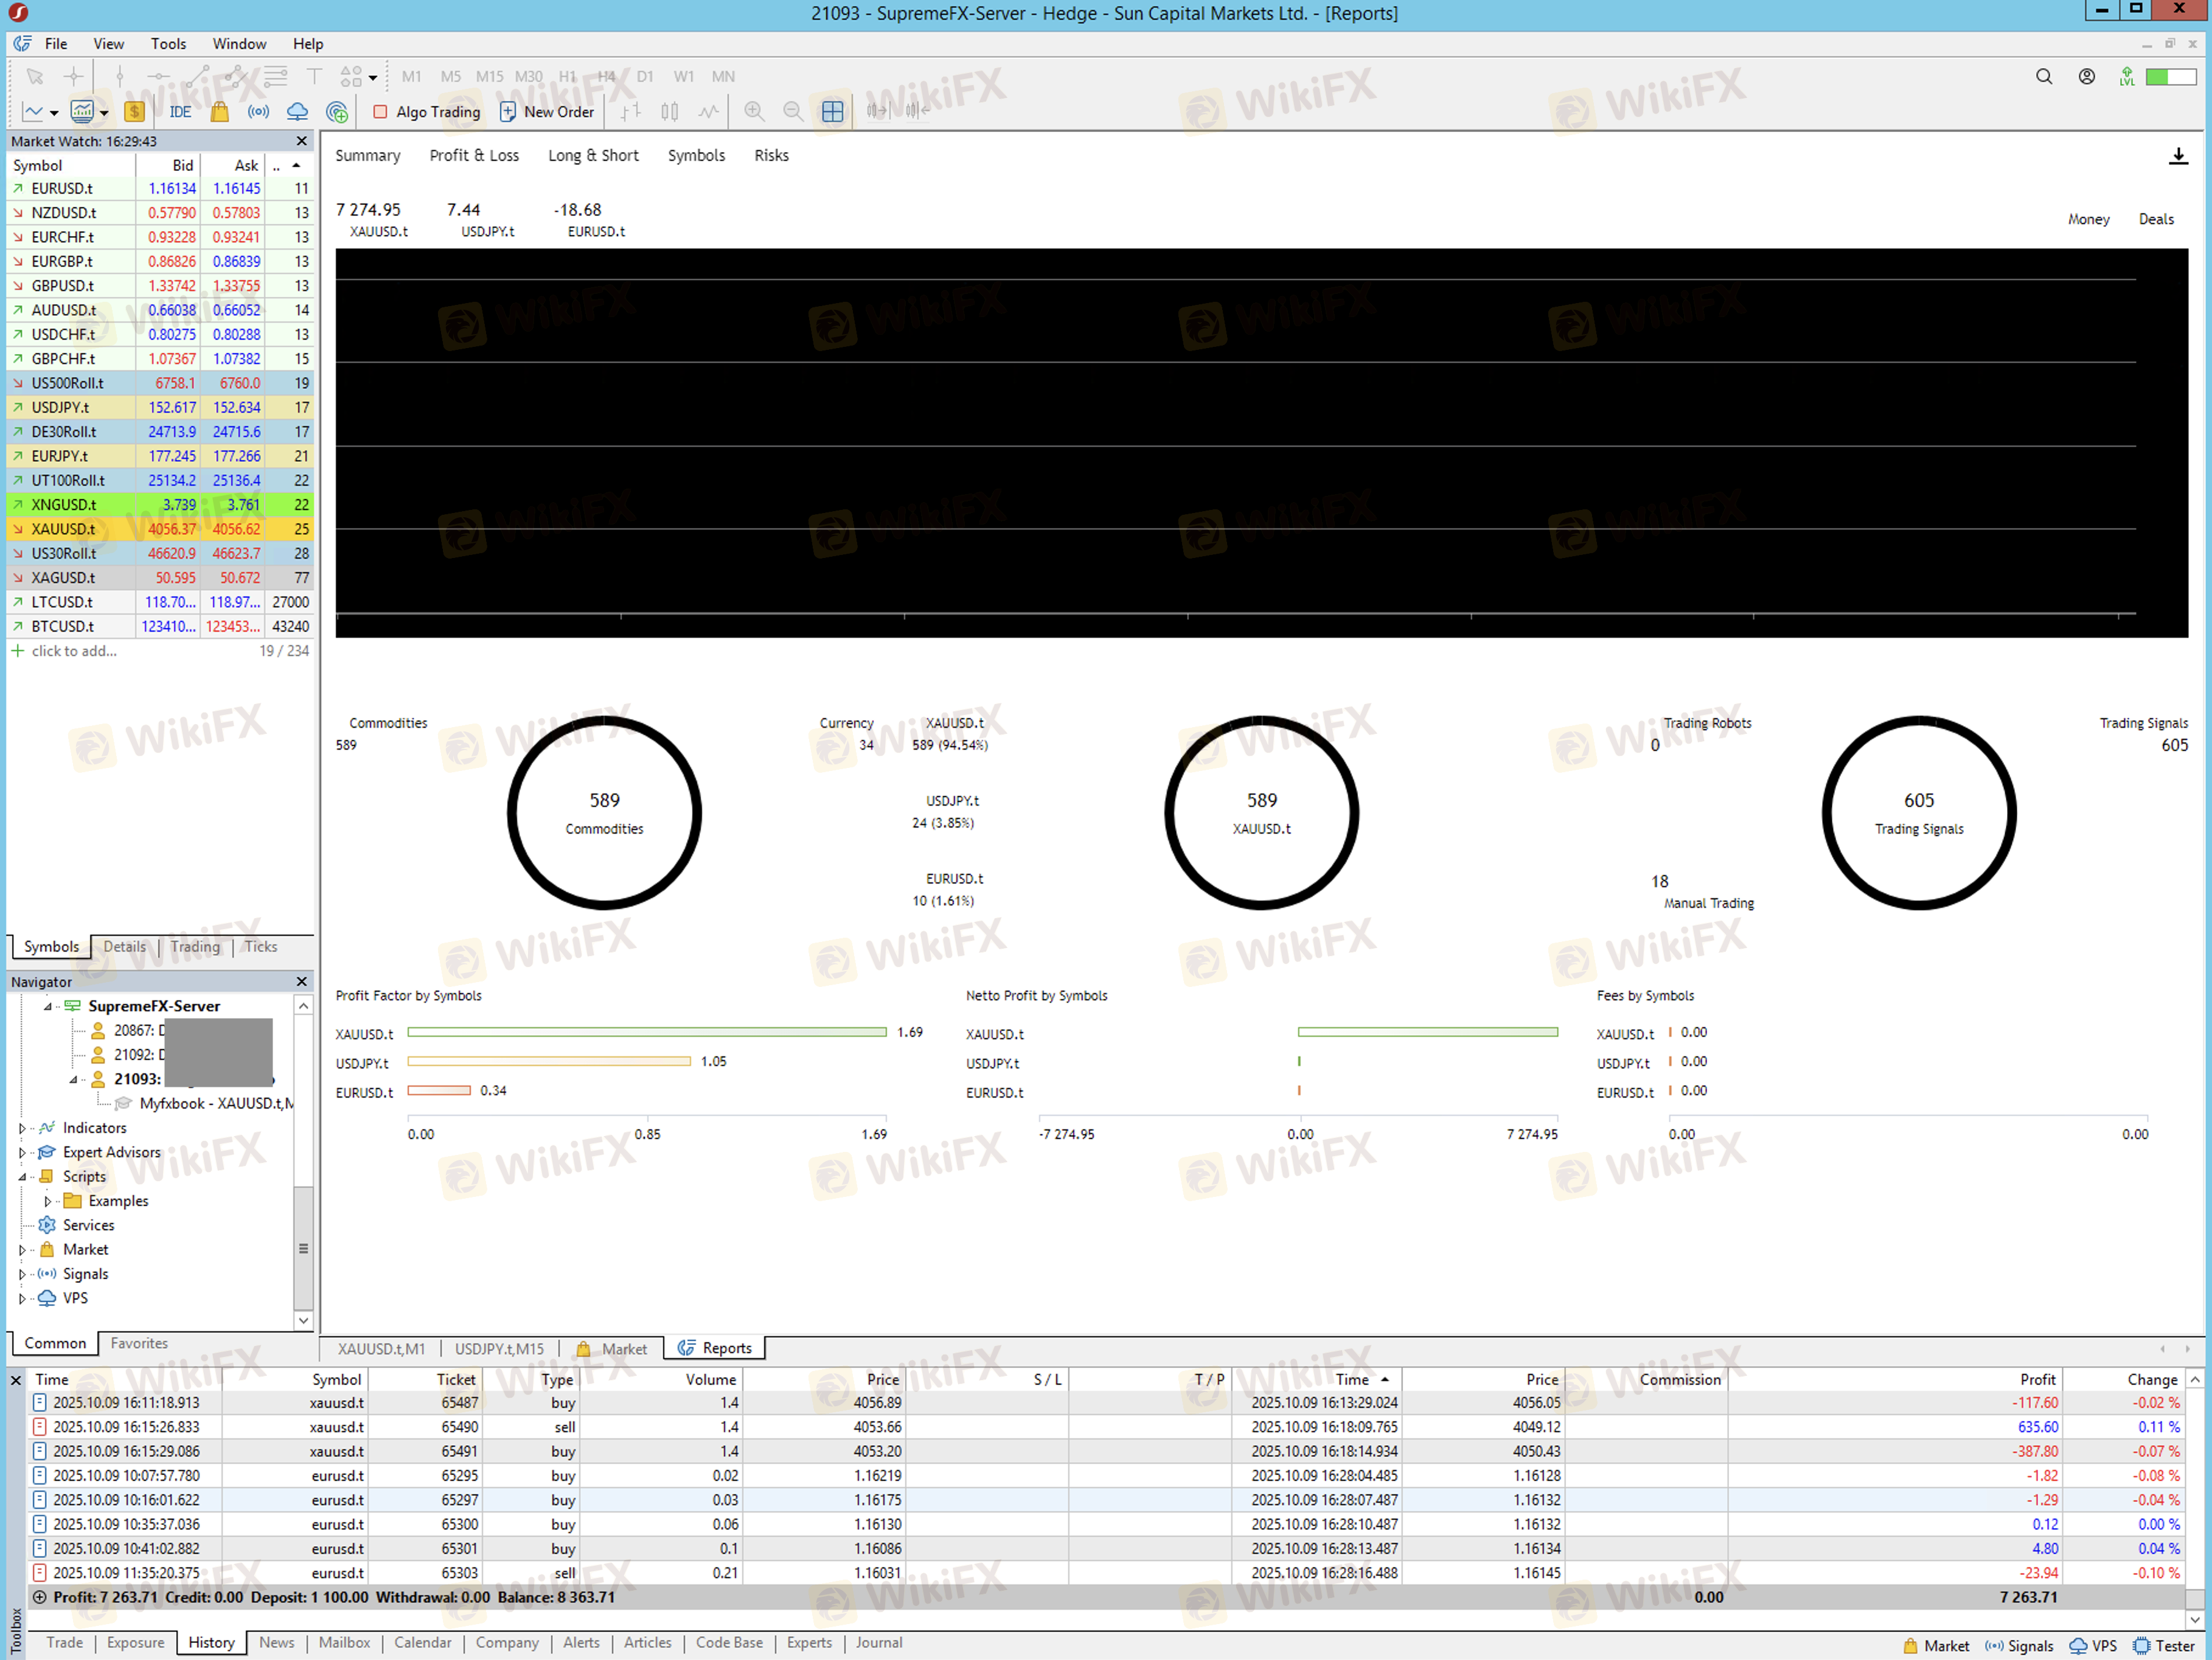Screen dimensions: 2212x1660
Task: Open the chart type dropdown arrow
Action: pos(54,113)
